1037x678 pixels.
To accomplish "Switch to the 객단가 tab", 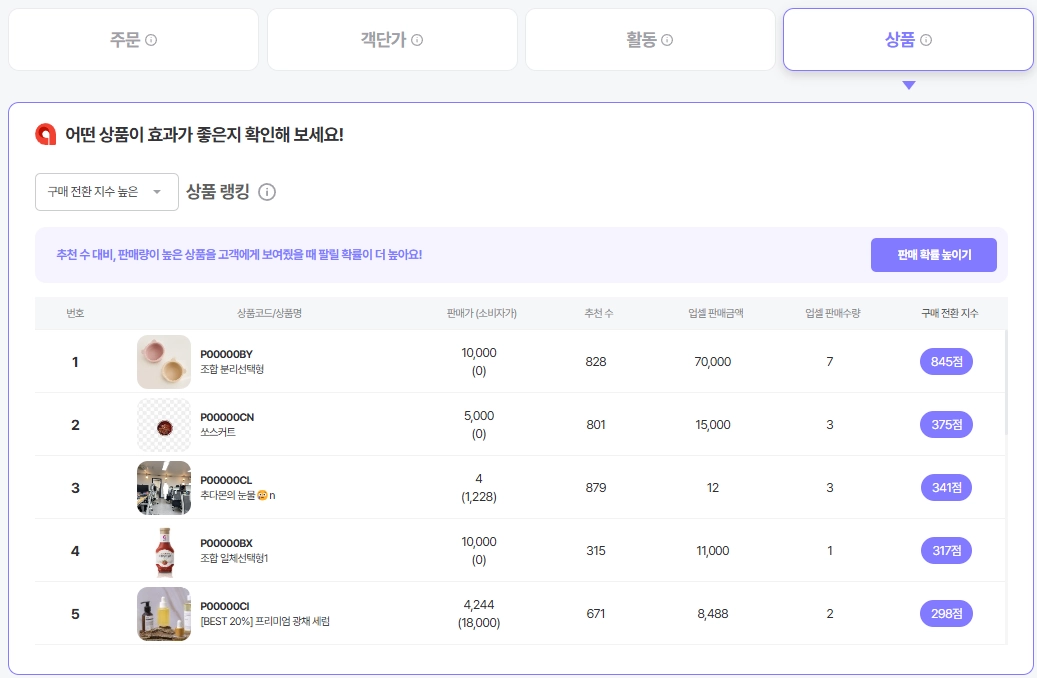I will coord(392,40).
